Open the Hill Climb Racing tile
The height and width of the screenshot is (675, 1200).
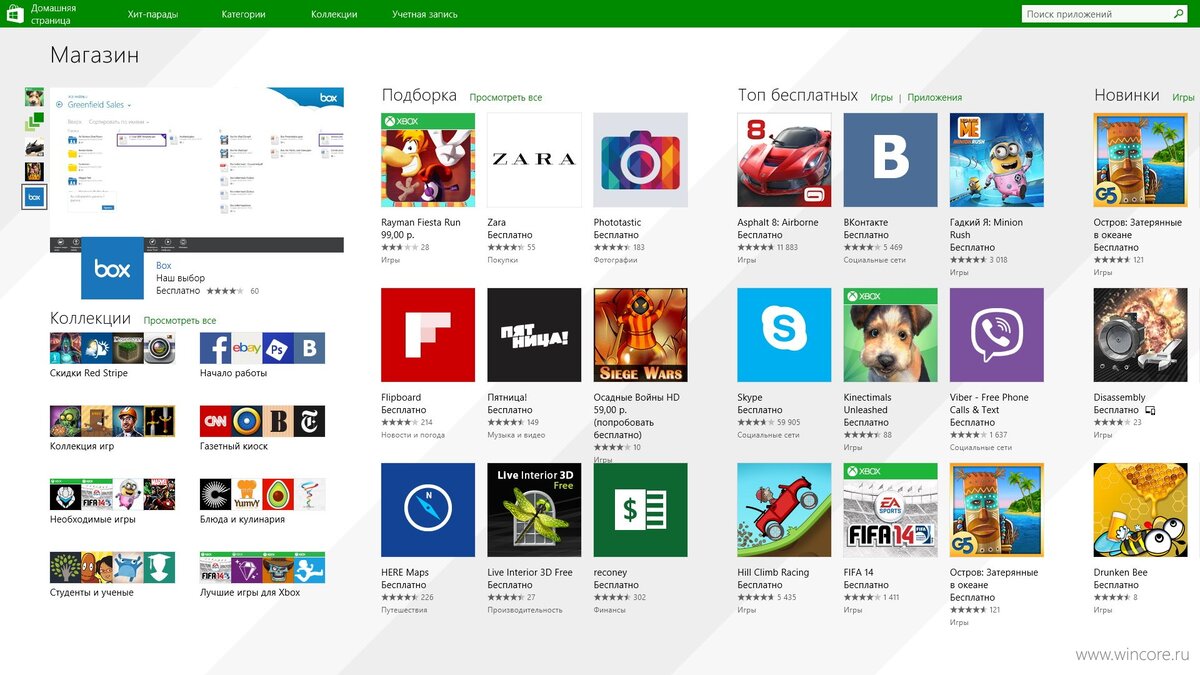pos(784,510)
